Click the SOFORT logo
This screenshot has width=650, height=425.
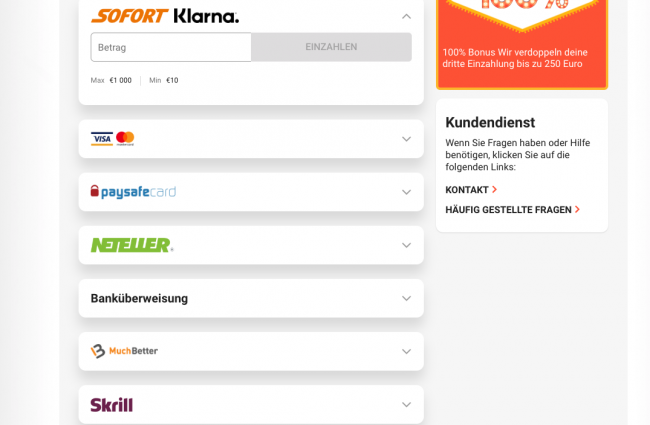(130, 16)
